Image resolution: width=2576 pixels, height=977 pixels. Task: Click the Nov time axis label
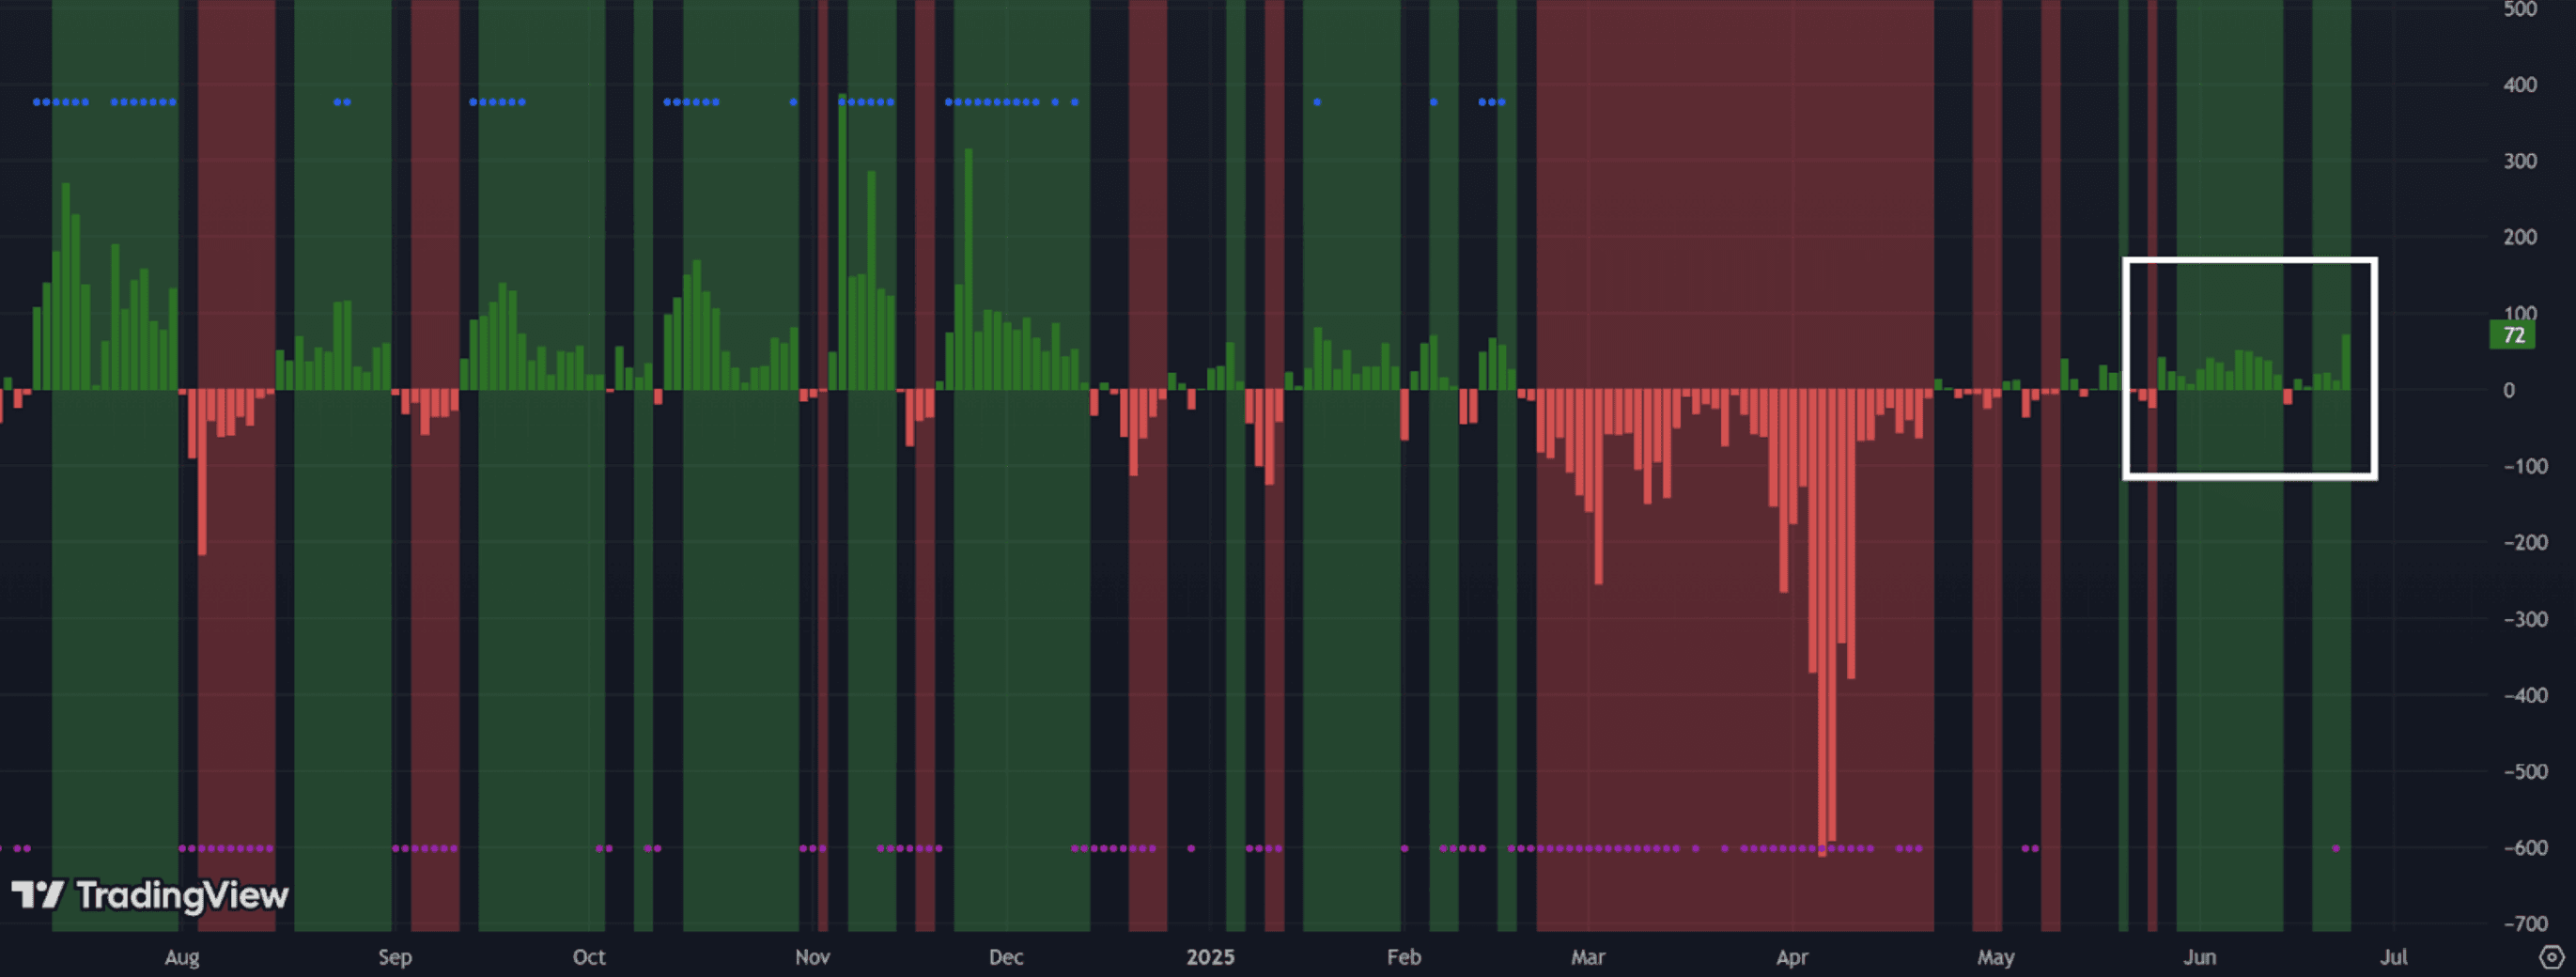[x=812, y=957]
